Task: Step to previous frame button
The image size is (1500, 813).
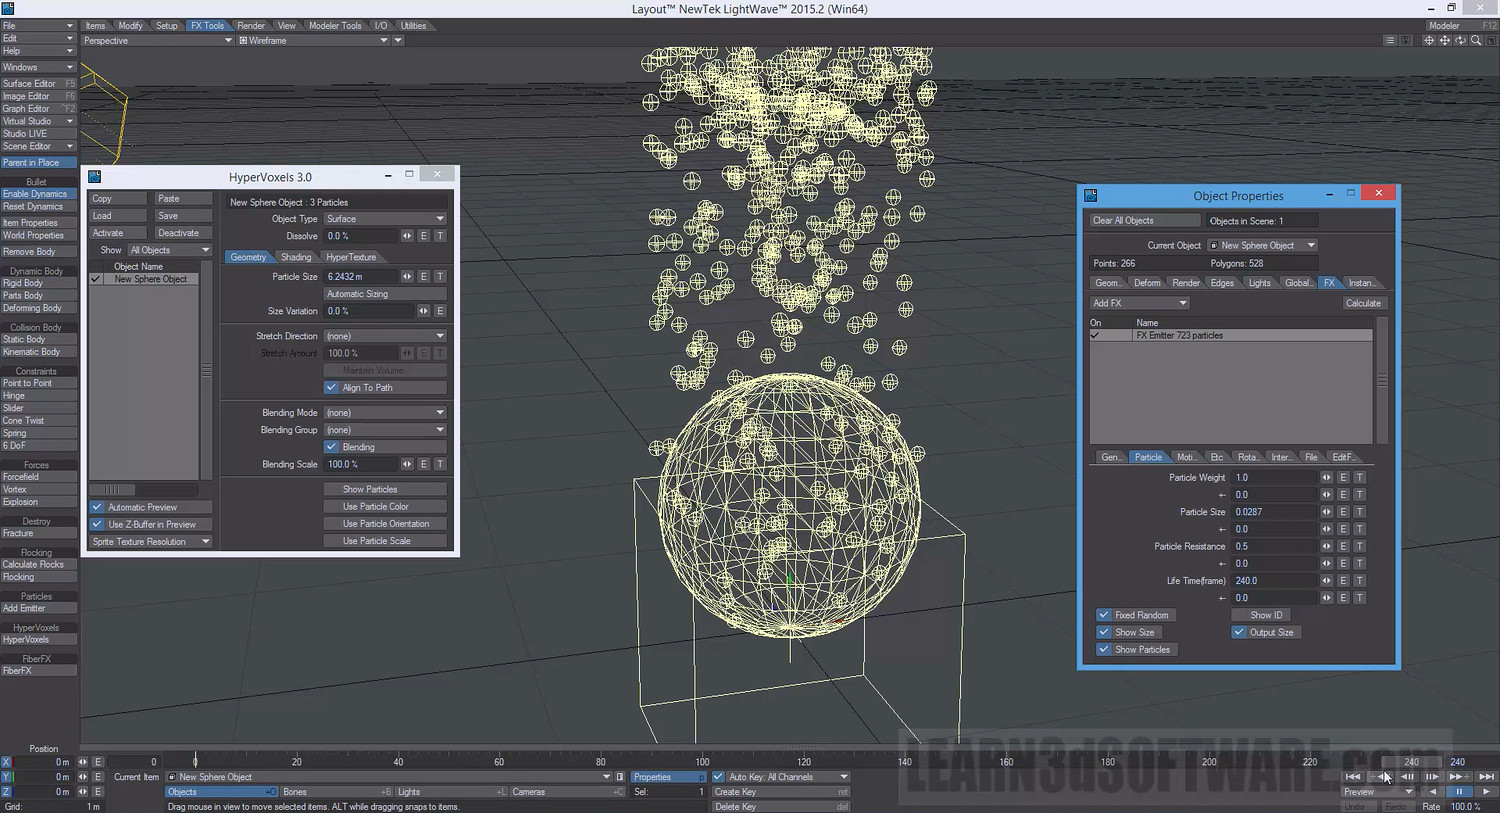Action: pos(1407,777)
